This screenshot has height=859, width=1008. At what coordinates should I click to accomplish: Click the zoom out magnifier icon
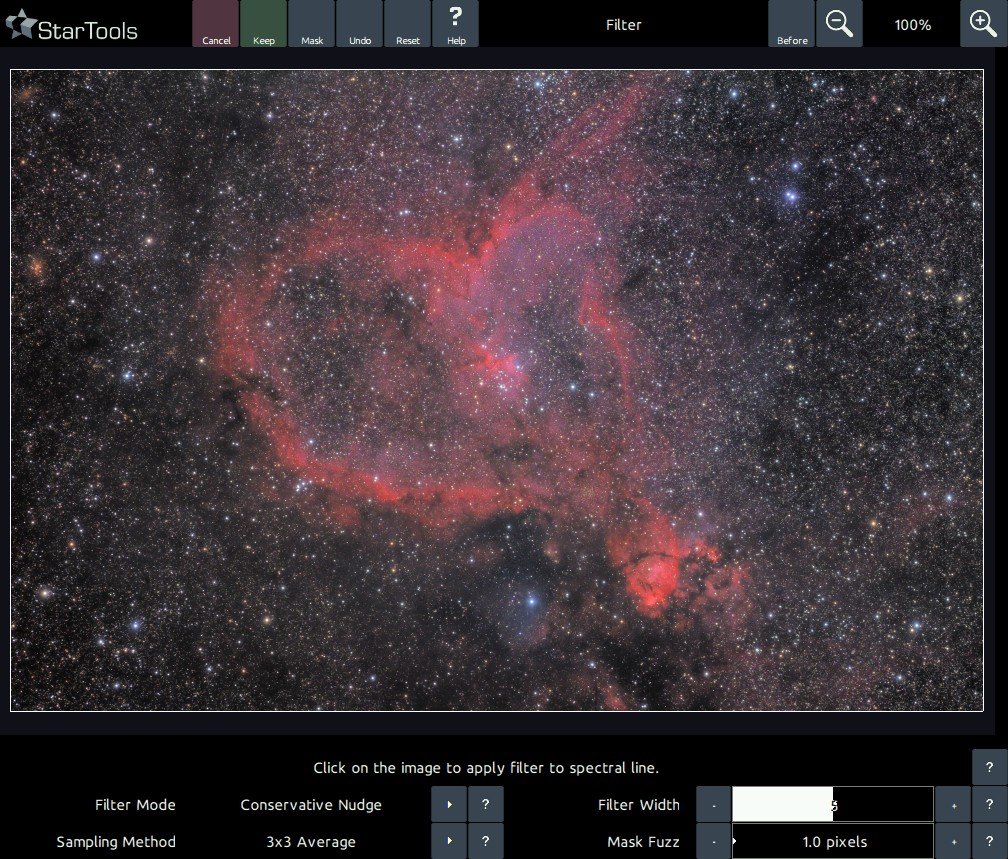coord(839,24)
